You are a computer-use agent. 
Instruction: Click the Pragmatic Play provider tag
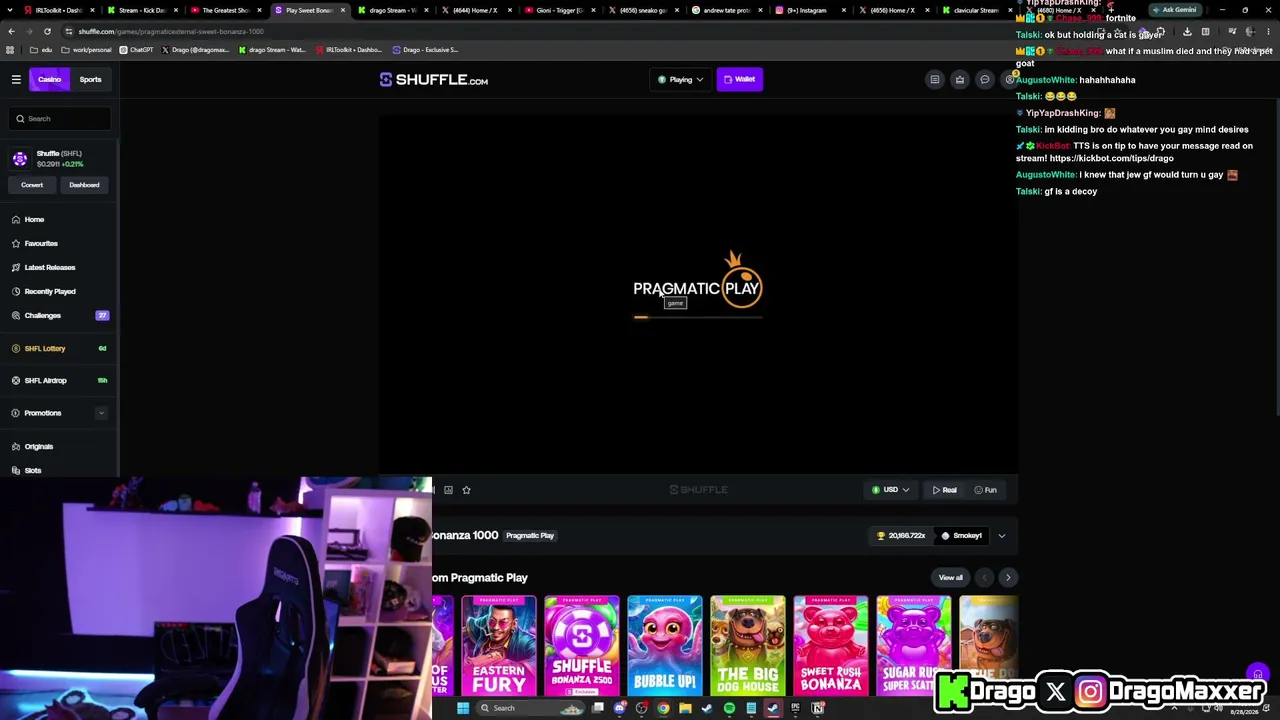click(x=530, y=536)
